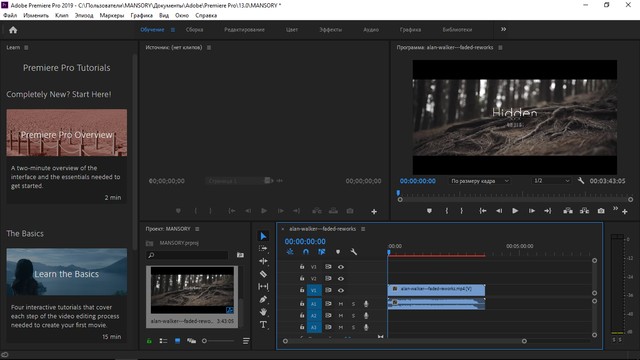Add marker in timeline panel
Viewport: 640px width, 360px height.
coord(338,252)
